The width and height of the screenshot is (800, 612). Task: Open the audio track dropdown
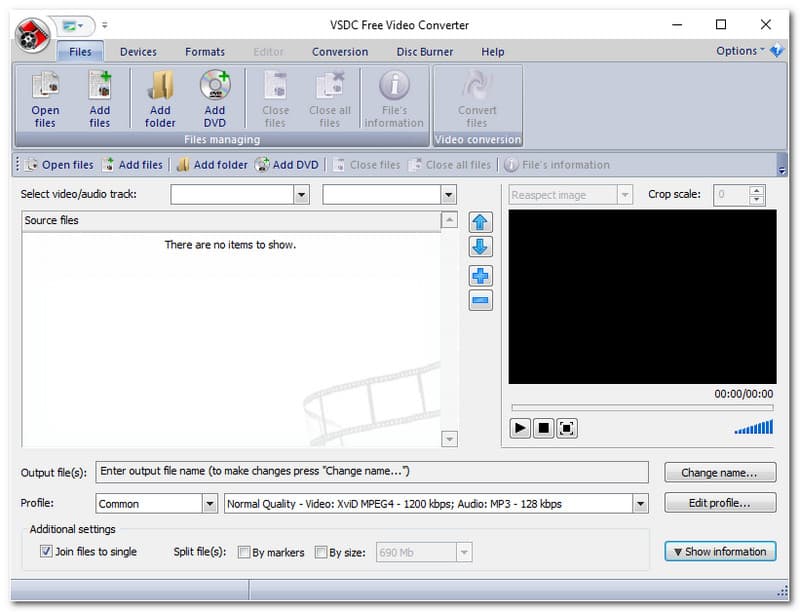(448, 194)
